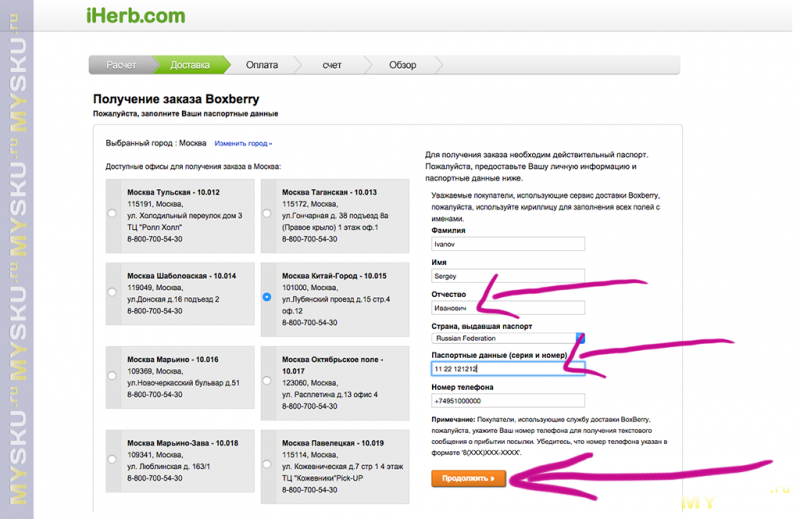Click the Отчество text field

tap(508, 308)
